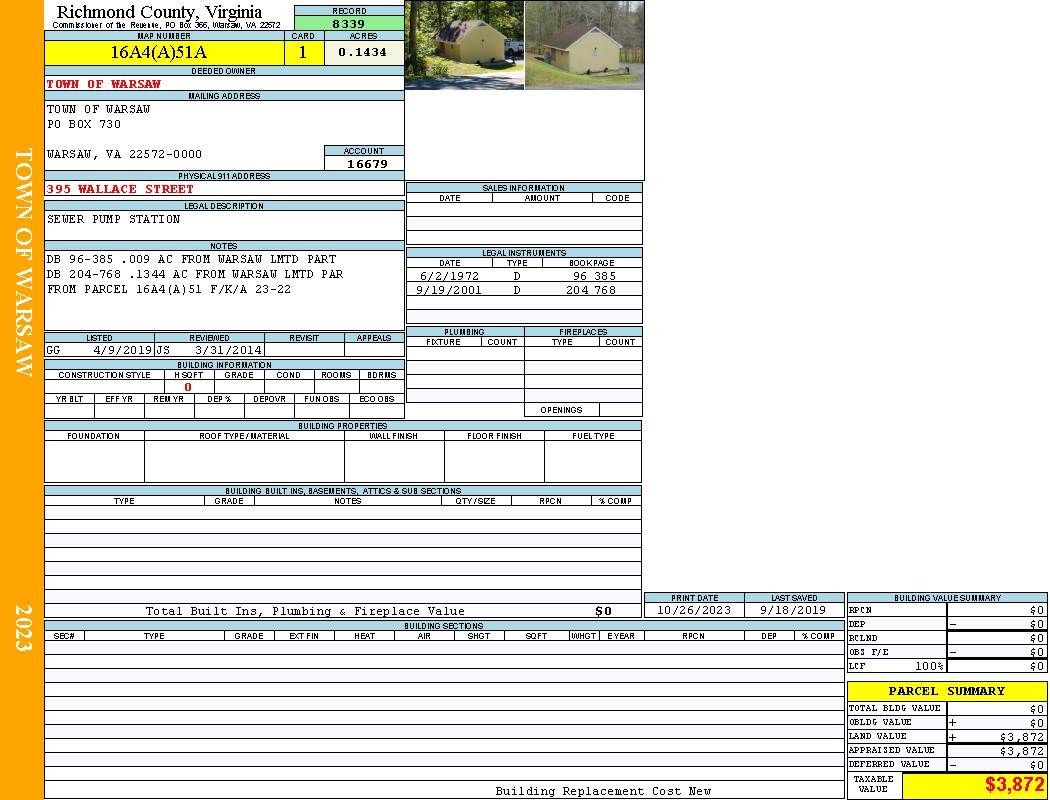Viewport: 1050px width, 800px height.
Task: Click the left pump station photo thumbnail
Action: click(x=464, y=45)
